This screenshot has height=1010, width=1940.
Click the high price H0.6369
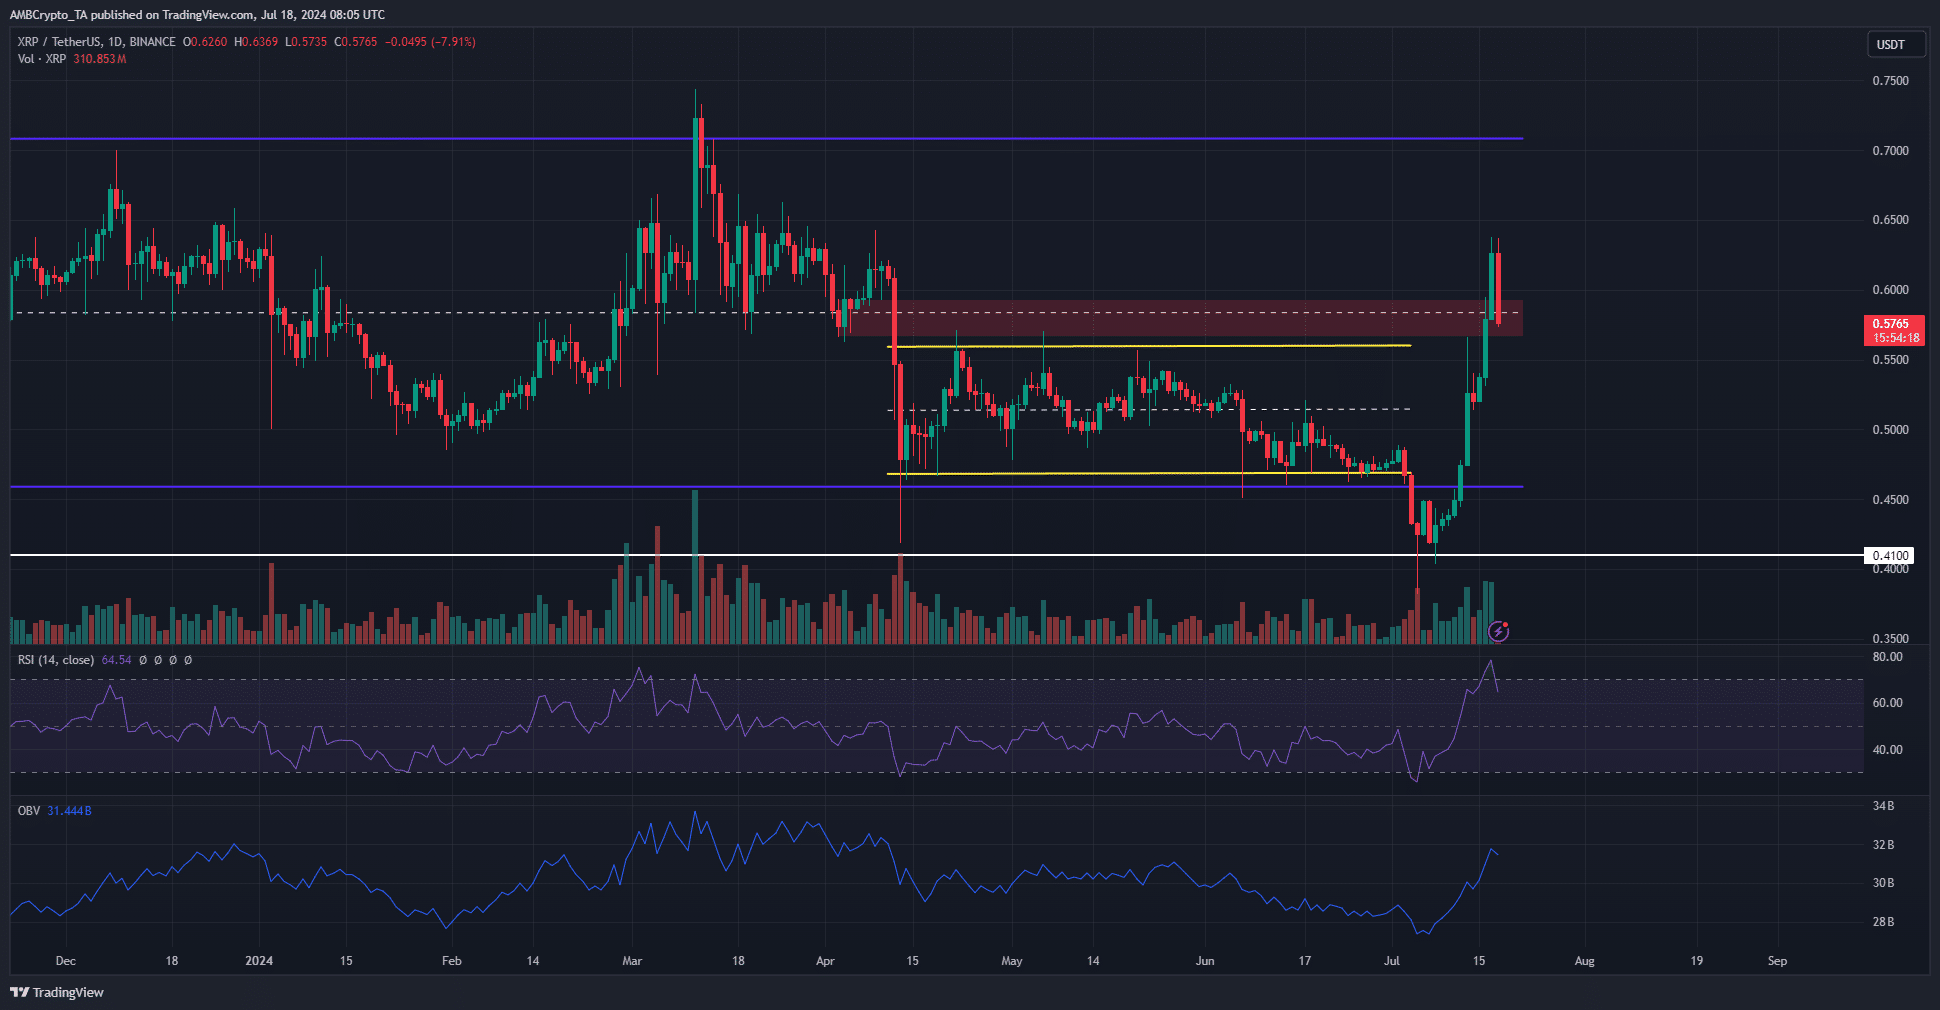(x=256, y=42)
